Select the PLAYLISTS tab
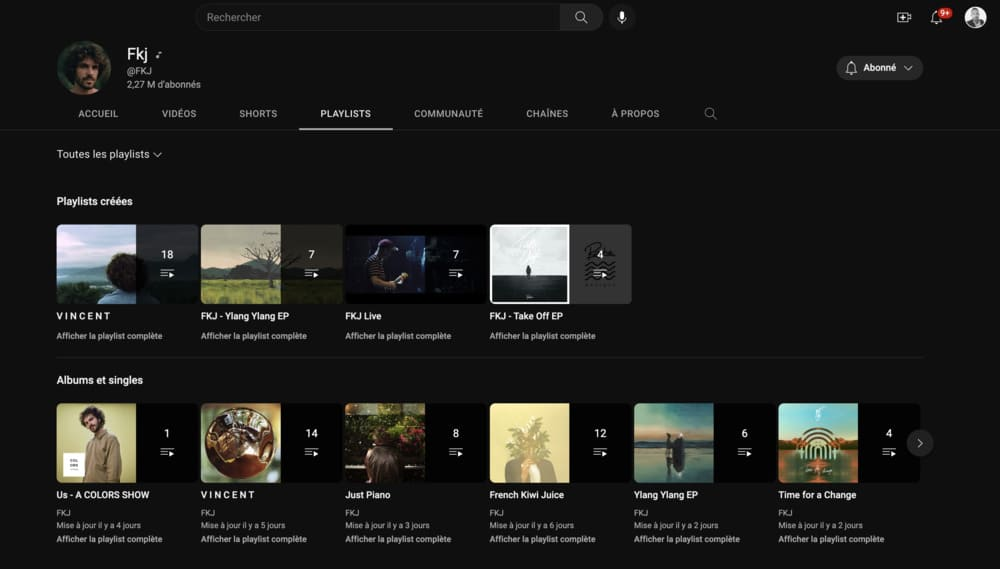 pyautogui.click(x=346, y=114)
